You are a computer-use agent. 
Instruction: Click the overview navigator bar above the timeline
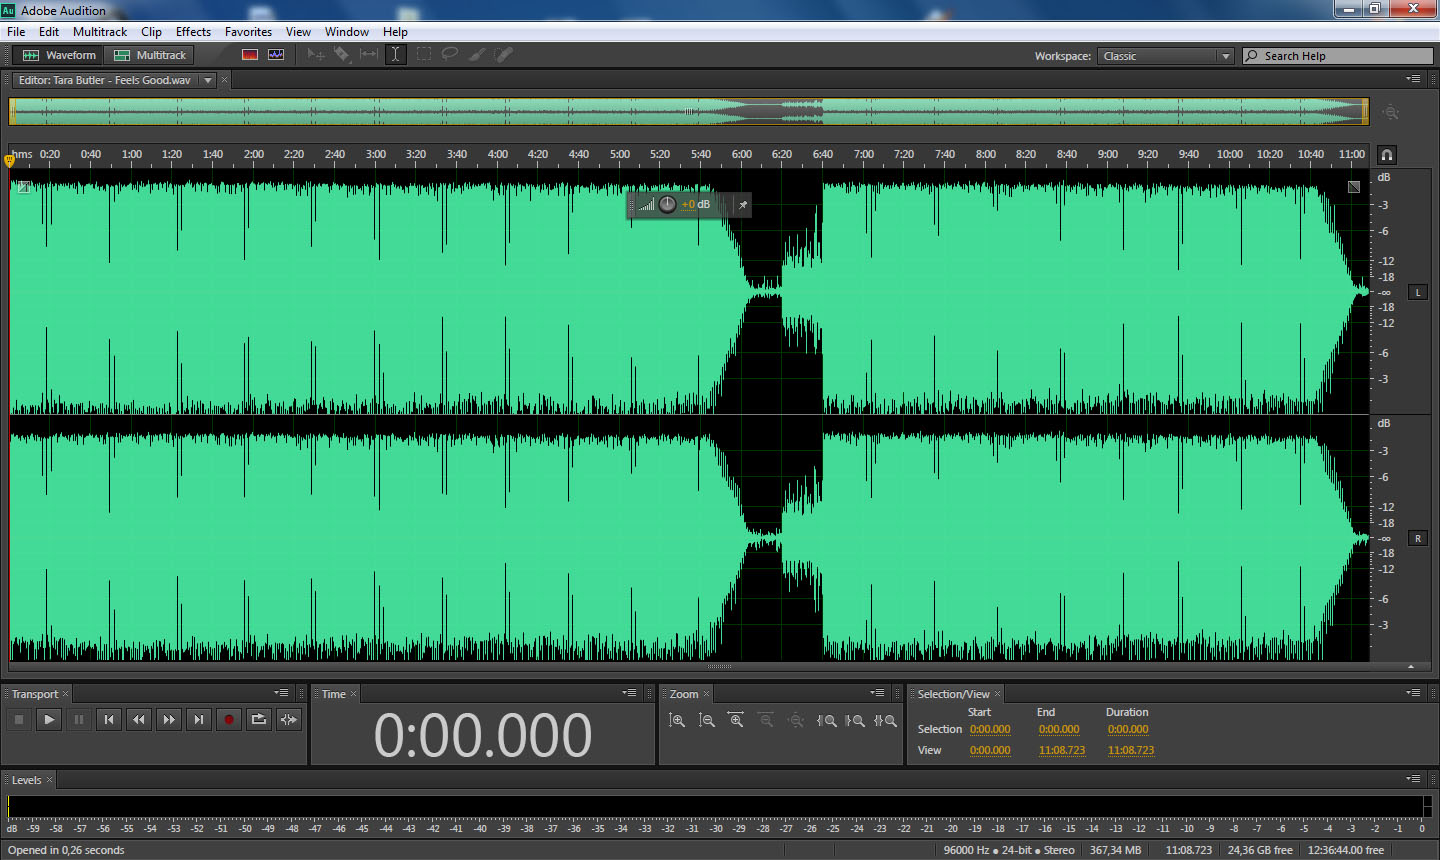coord(689,111)
